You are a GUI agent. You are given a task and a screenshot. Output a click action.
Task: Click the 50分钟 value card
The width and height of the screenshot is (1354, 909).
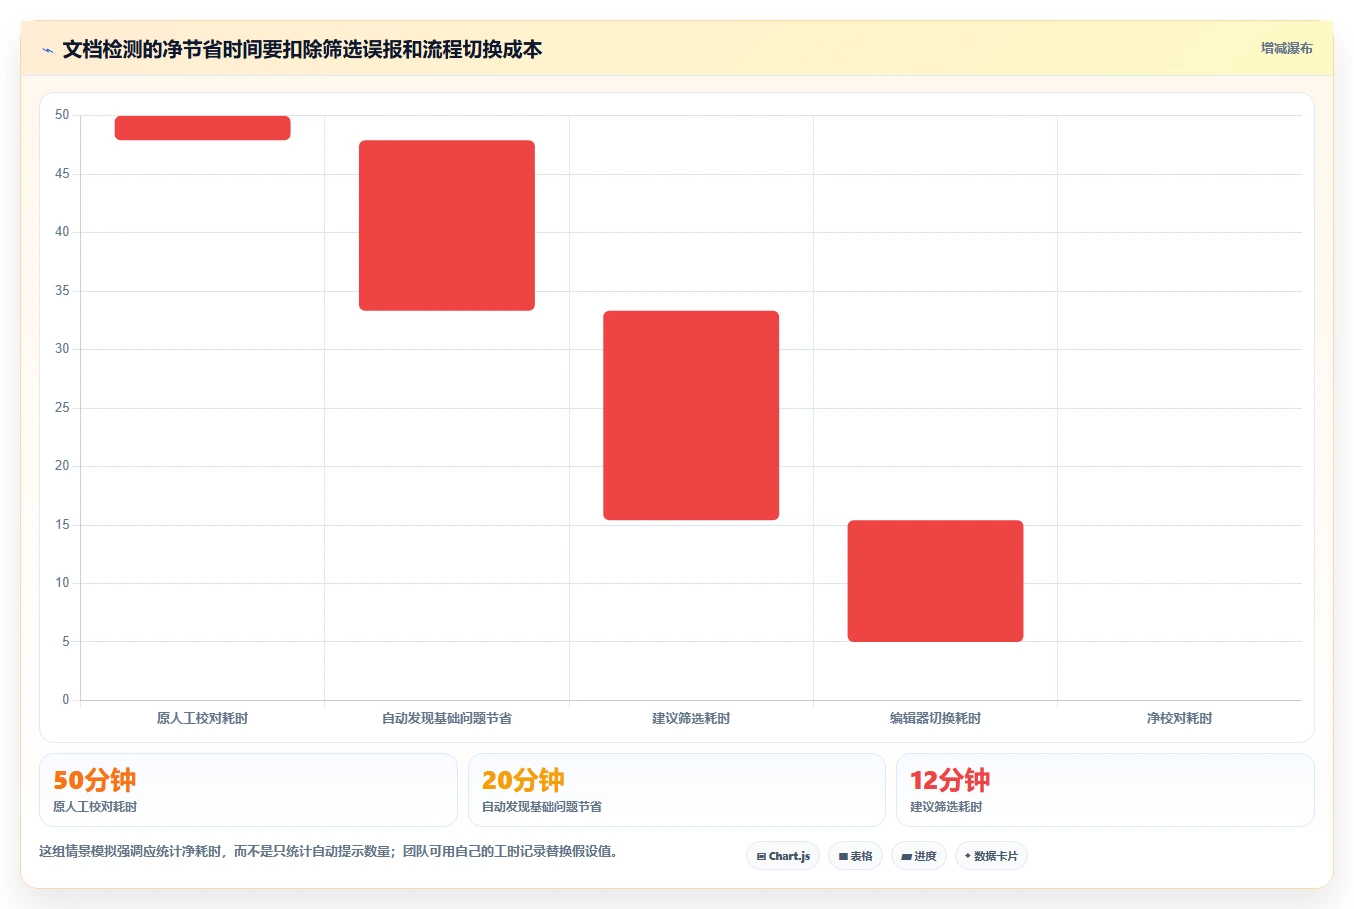(x=248, y=790)
